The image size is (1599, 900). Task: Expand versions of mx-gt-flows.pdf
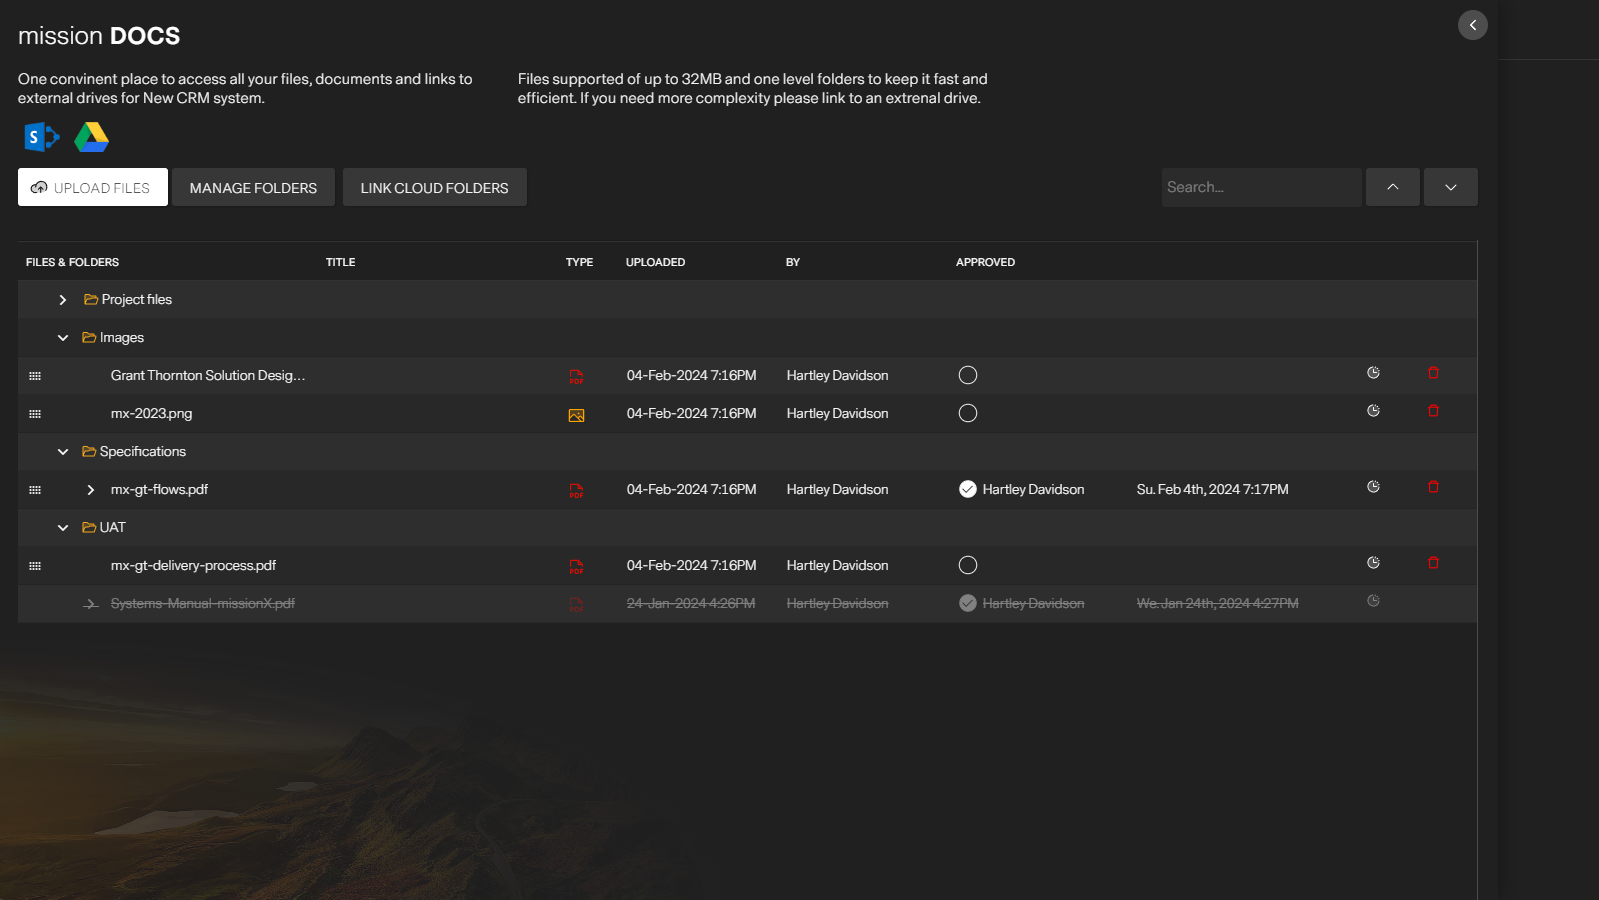91,490
